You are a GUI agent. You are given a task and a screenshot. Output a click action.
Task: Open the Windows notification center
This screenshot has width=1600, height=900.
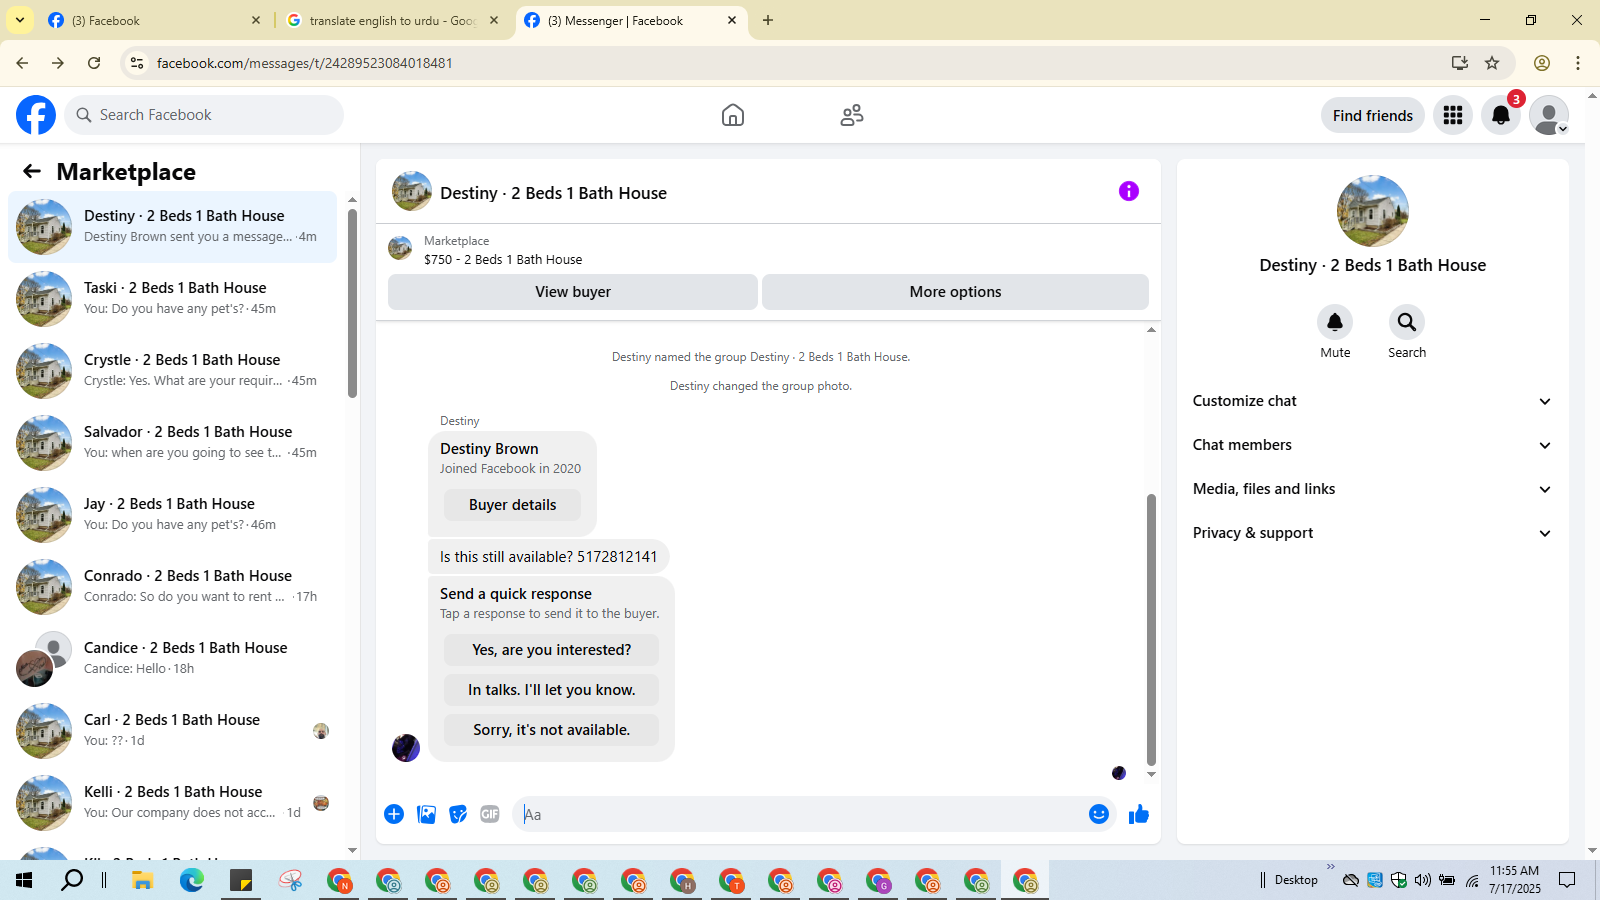tap(1567, 880)
